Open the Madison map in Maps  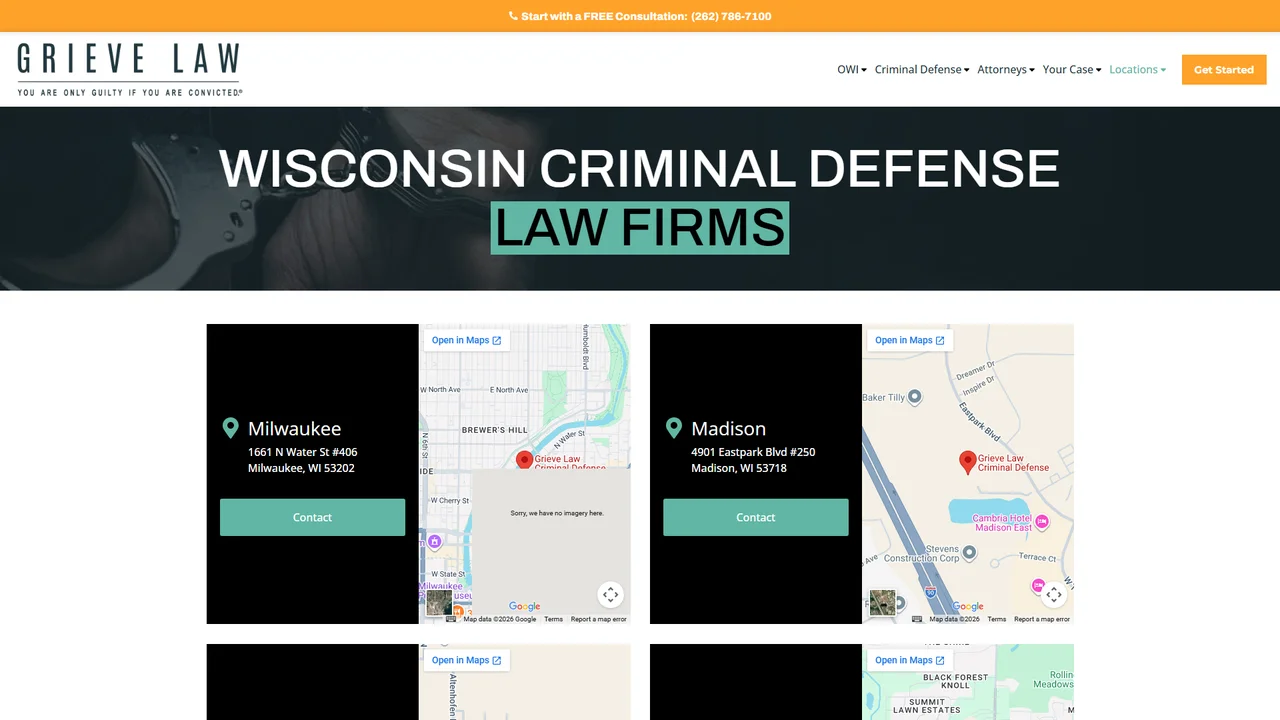coord(910,340)
